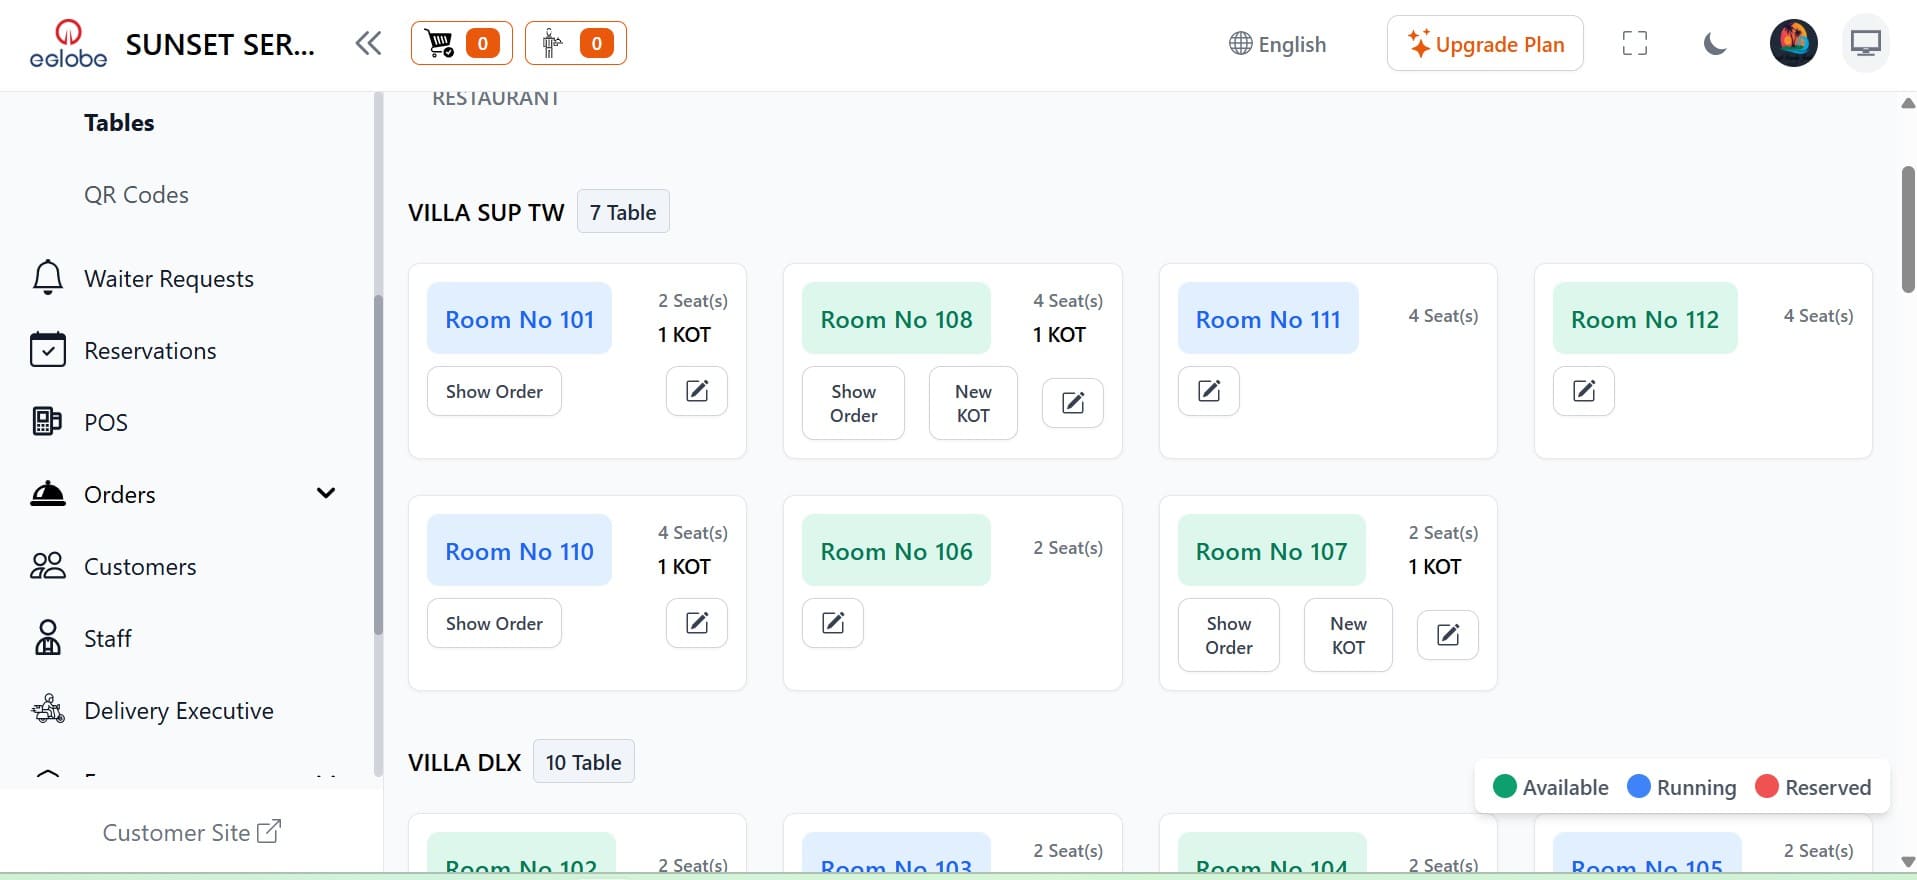Open the waiter request counter
This screenshot has height=880, width=1917.
pyautogui.click(x=576, y=43)
